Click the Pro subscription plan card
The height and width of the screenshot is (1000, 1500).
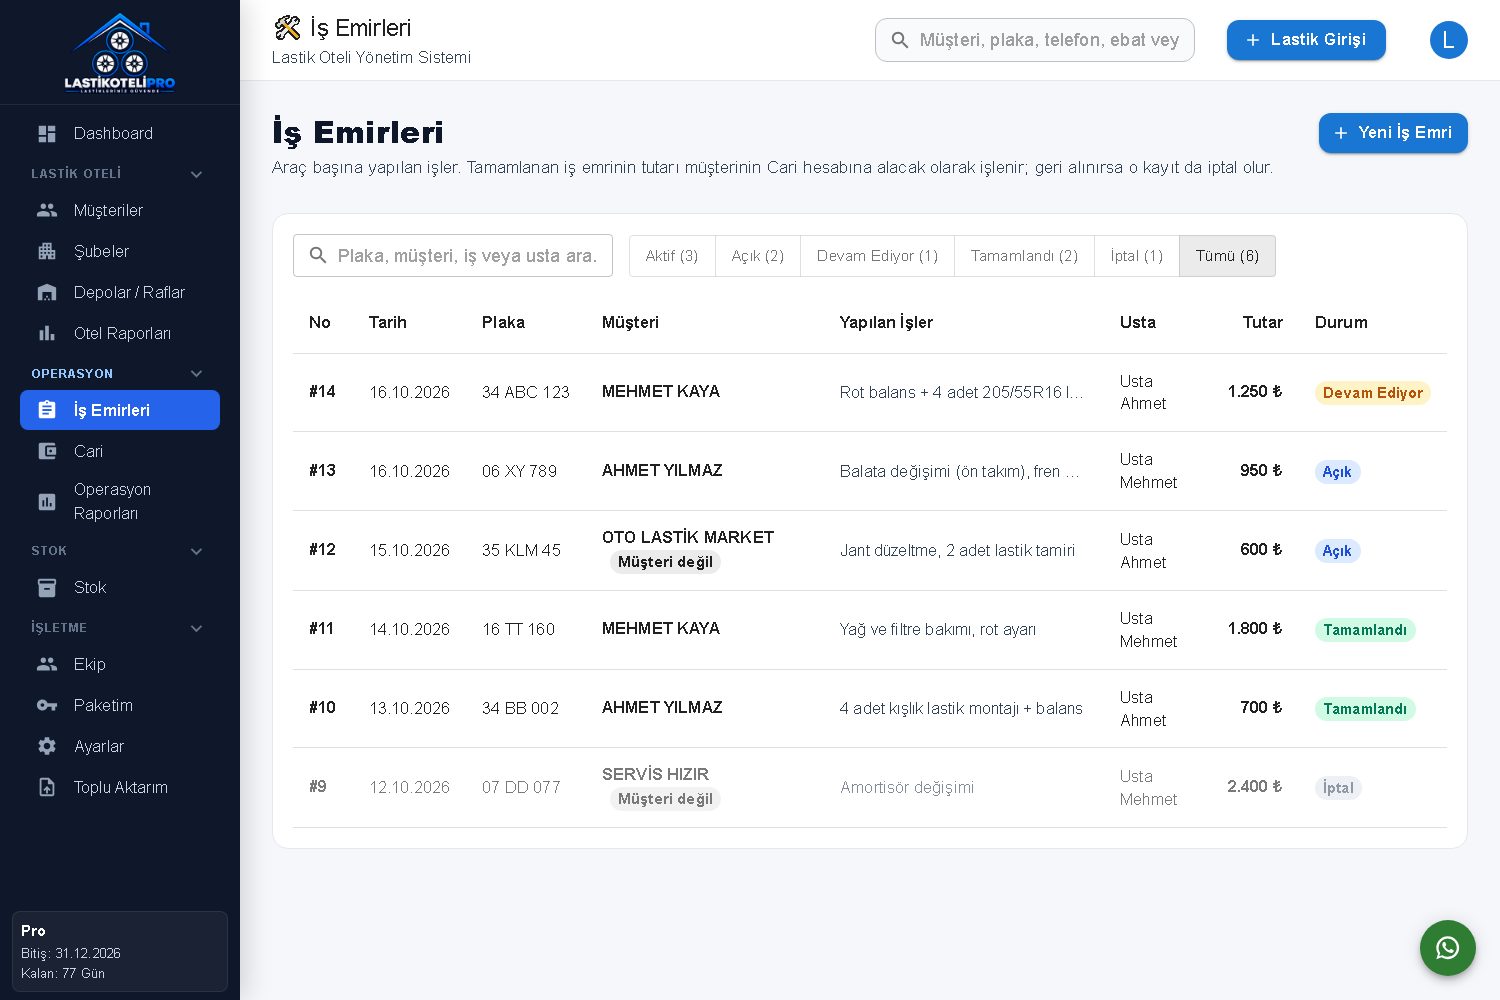(120, 951)
